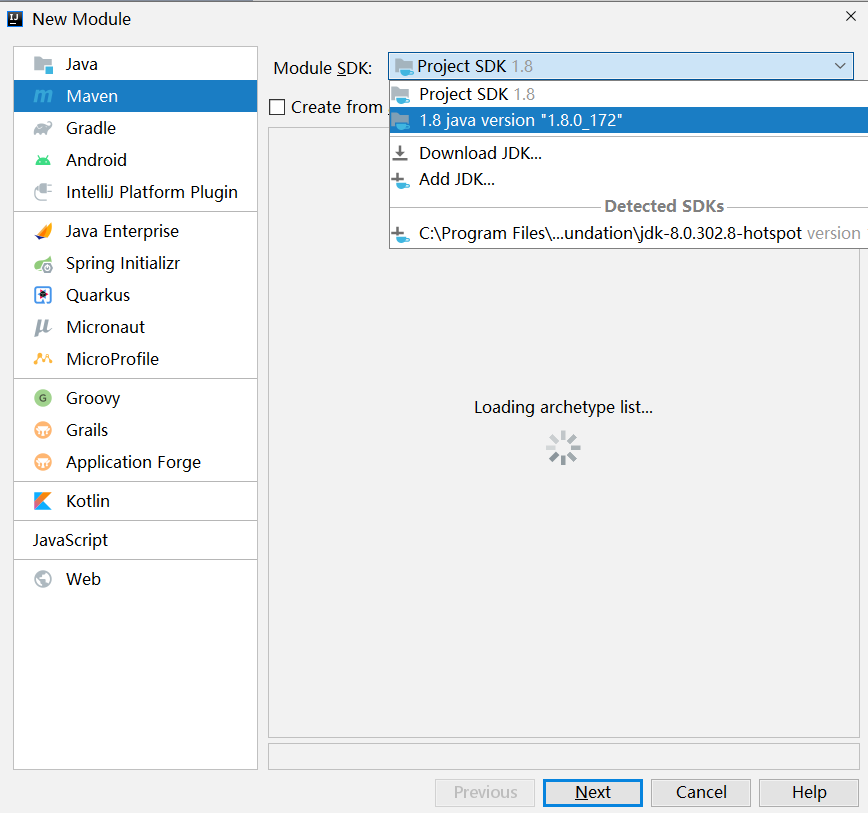
Task: Select Gradle module type
Action: pos(136,128)
